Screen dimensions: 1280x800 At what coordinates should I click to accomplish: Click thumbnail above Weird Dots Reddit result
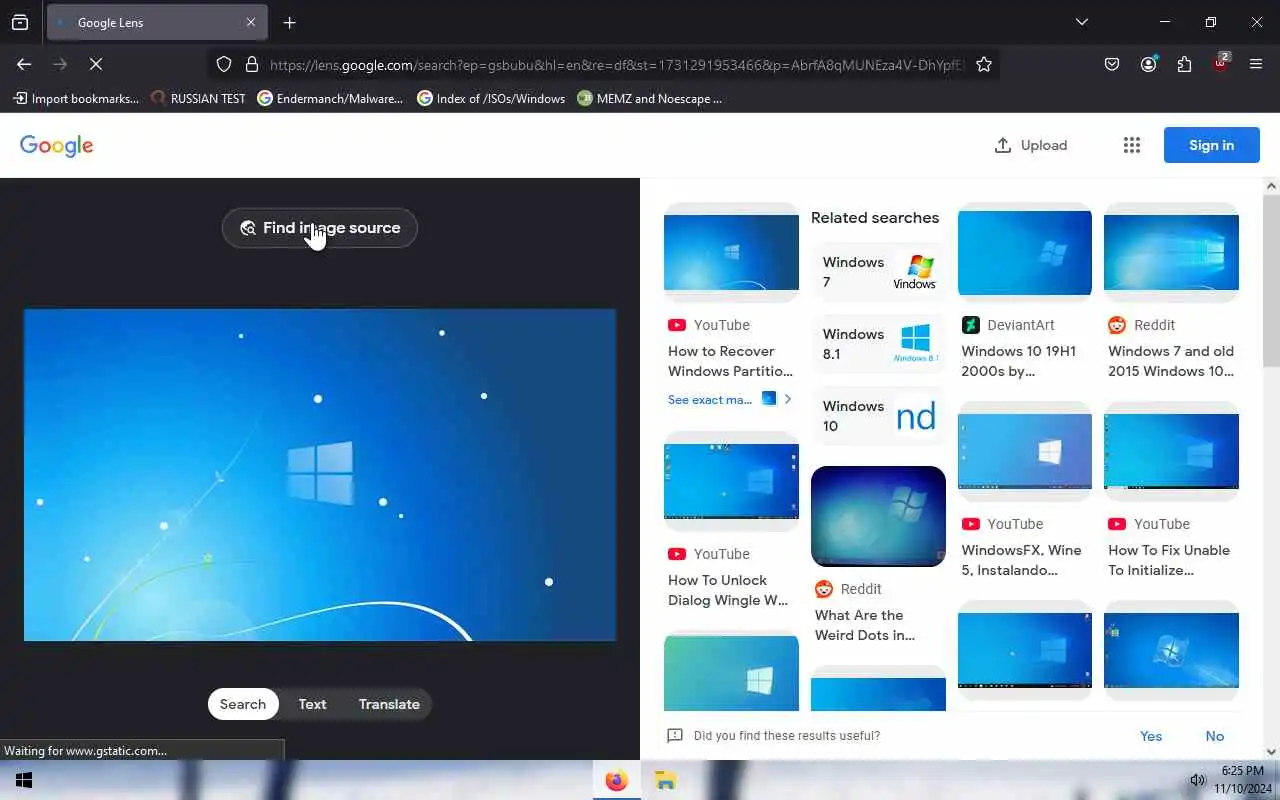point(878,516)
